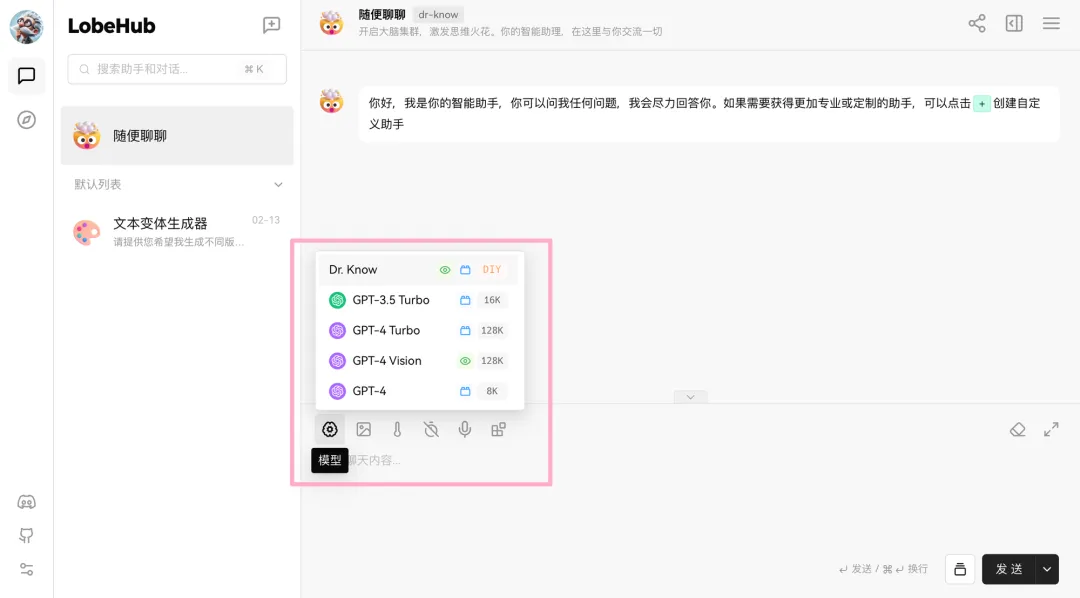The width and height of the screenshot is (1080, 598).
Task: Select the GPT-4 8K model
Action: [x=419, y=391]
